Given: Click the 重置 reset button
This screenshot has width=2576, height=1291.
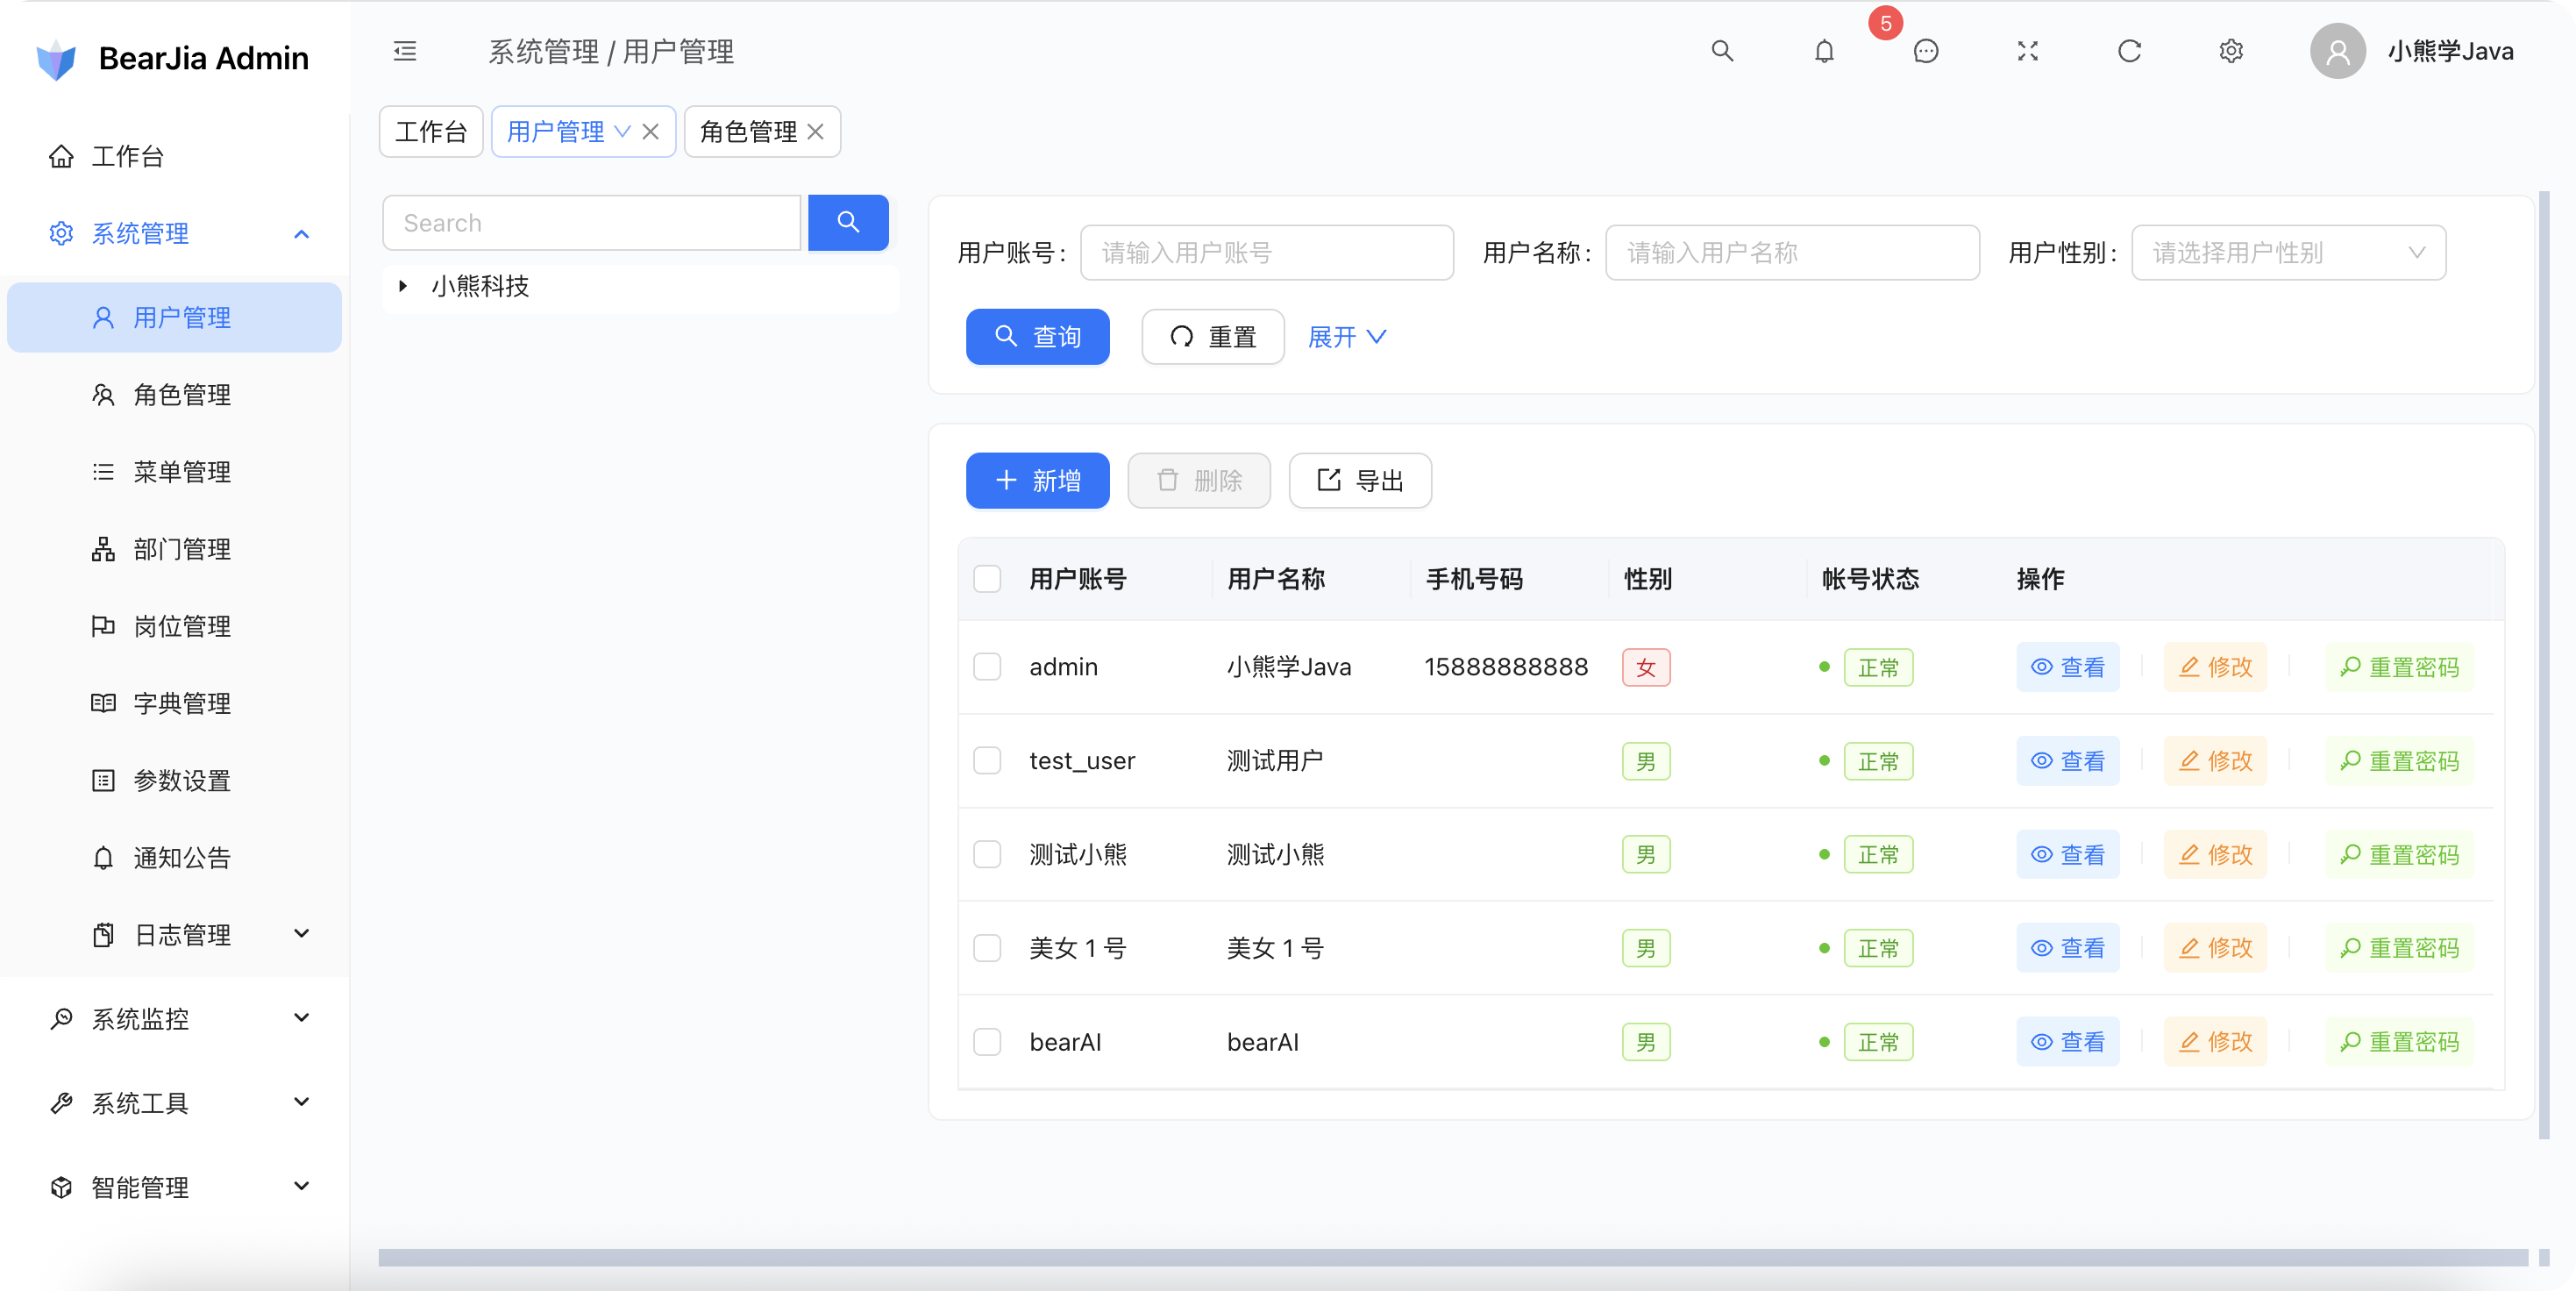Looking at the screenshot, I should (x=1212, y=337).
